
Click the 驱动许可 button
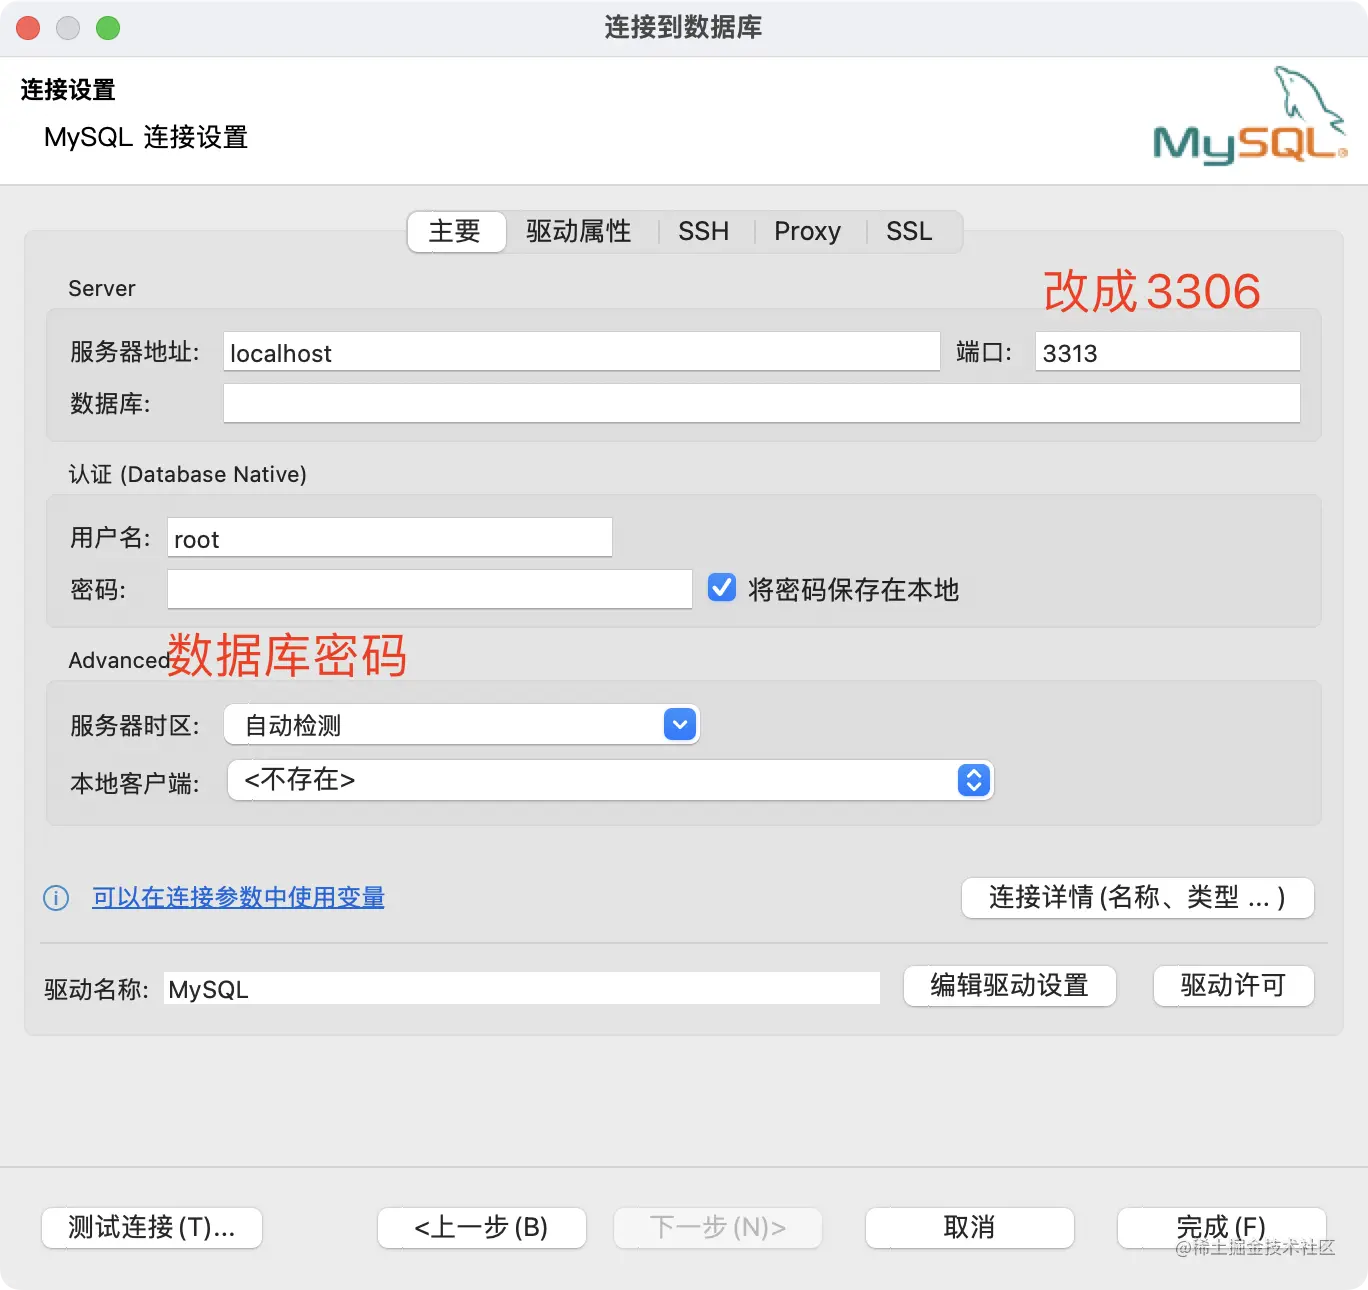coord(1234,986)
